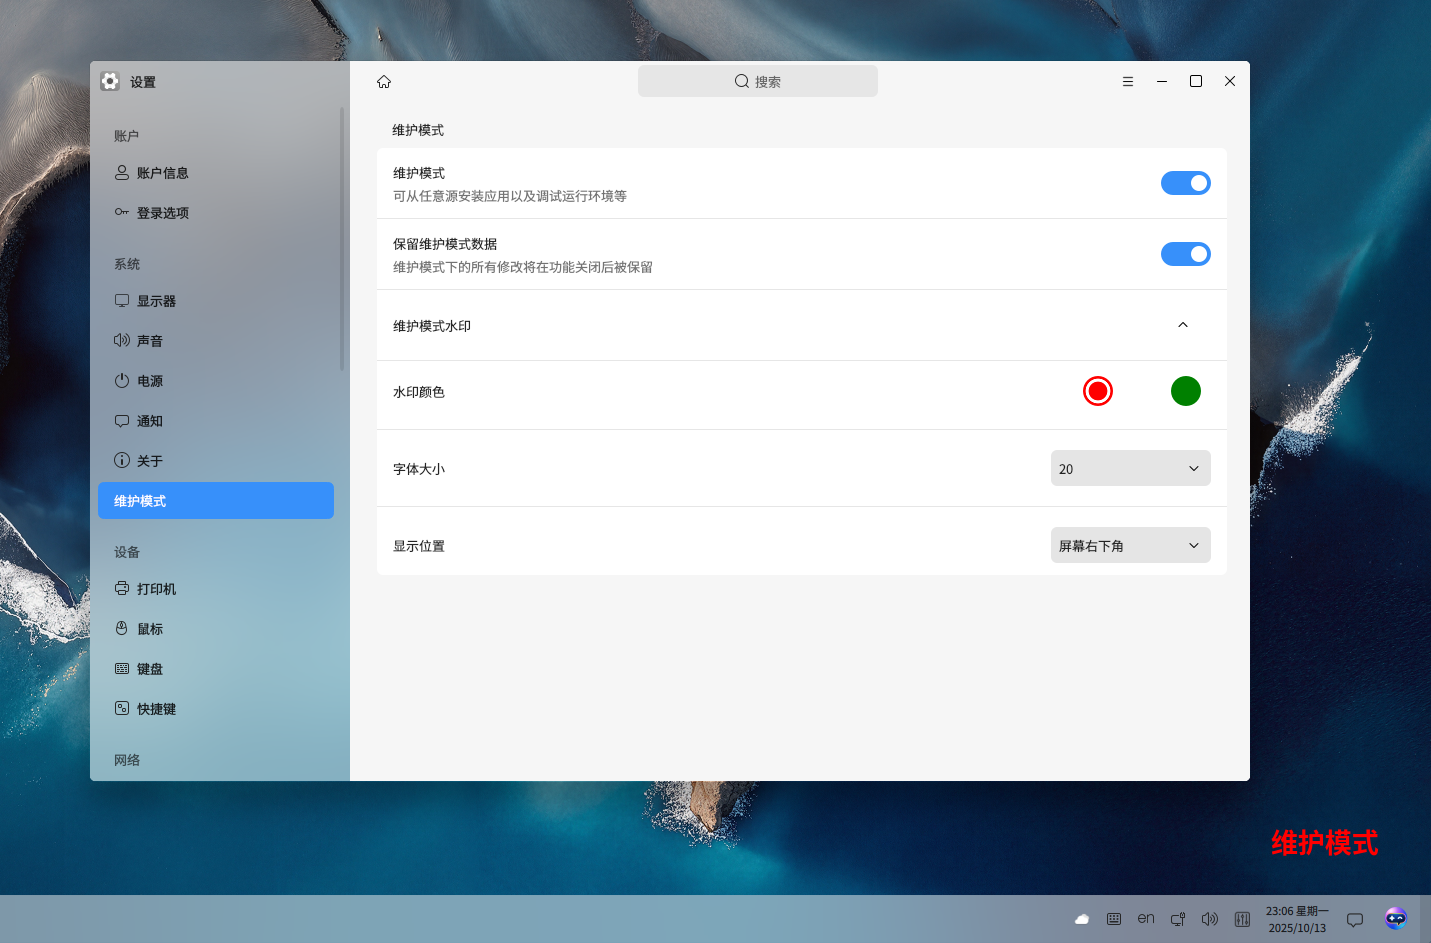Open 声音 settings page
This screenshot has width=1431, height=943.
[x=216, y=341]
